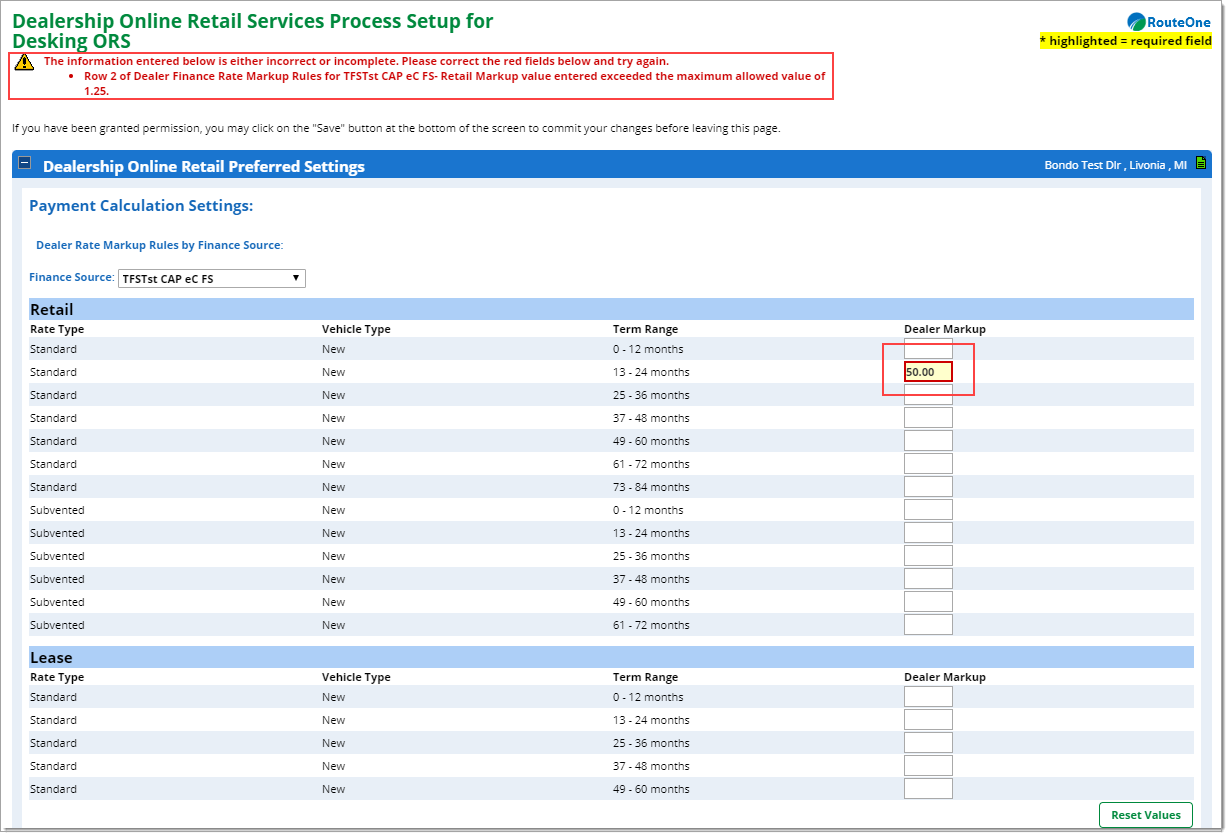The height and width of the screenshot is (839, 1229).
Task: Click Retail Standard 73 - 84 months markup field
Action: 928,487
